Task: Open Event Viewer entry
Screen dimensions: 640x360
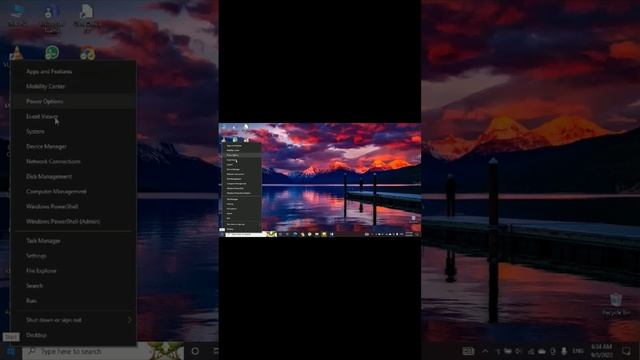Action: pyautogui.click(x=73, y=116)
